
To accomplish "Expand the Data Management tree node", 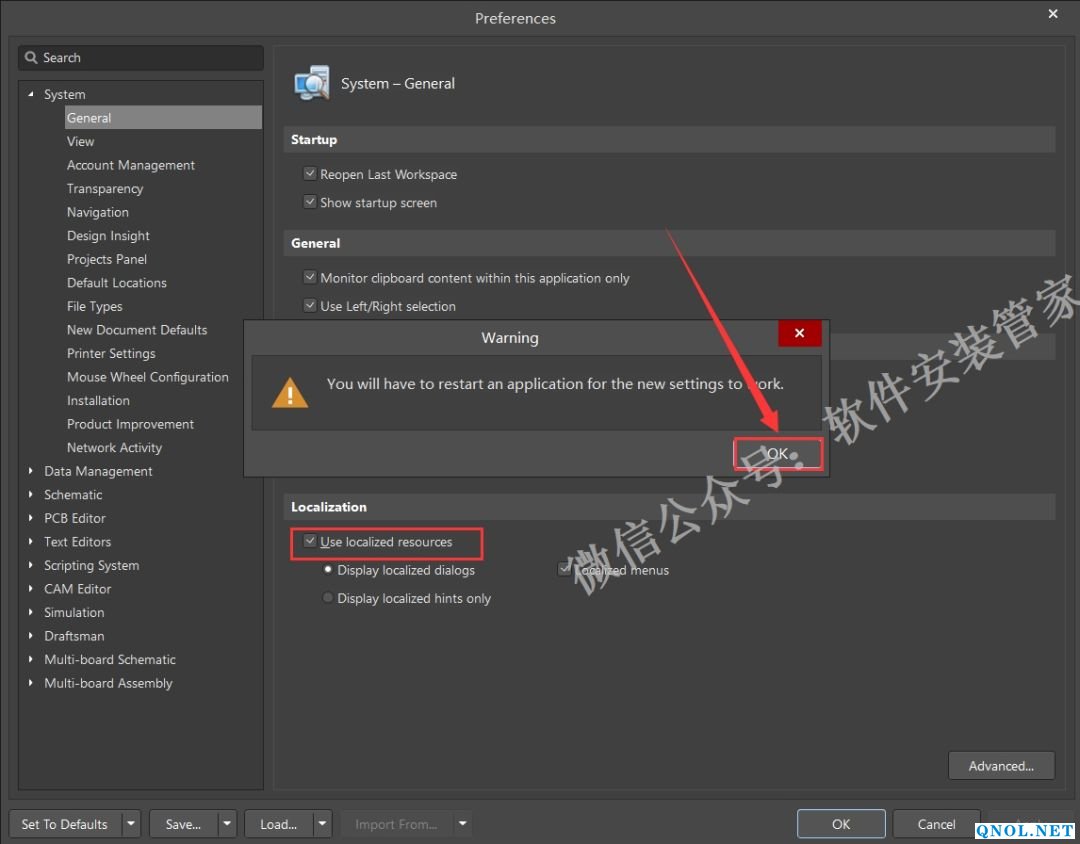I will (31, 471).
